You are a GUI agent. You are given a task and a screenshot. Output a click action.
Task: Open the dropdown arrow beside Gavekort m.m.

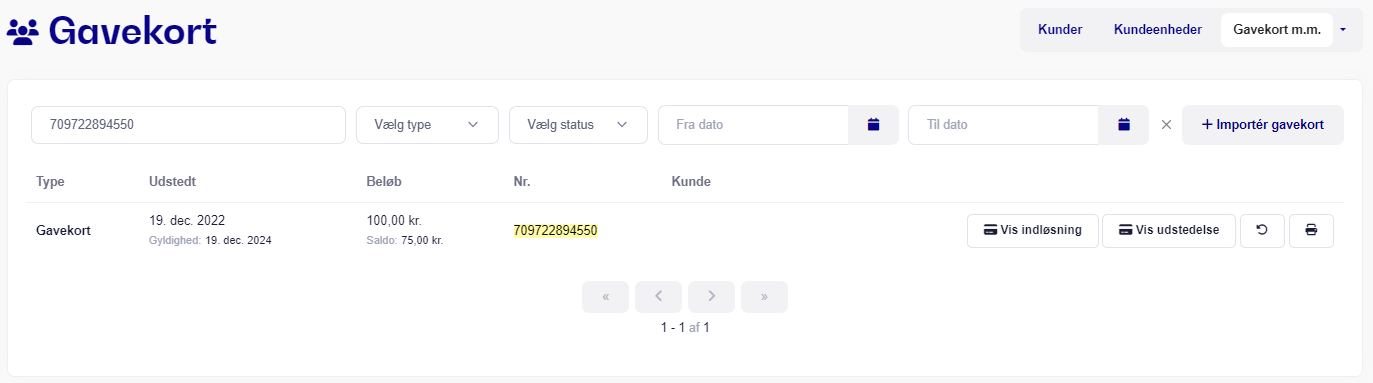[x=1343, y=30]
